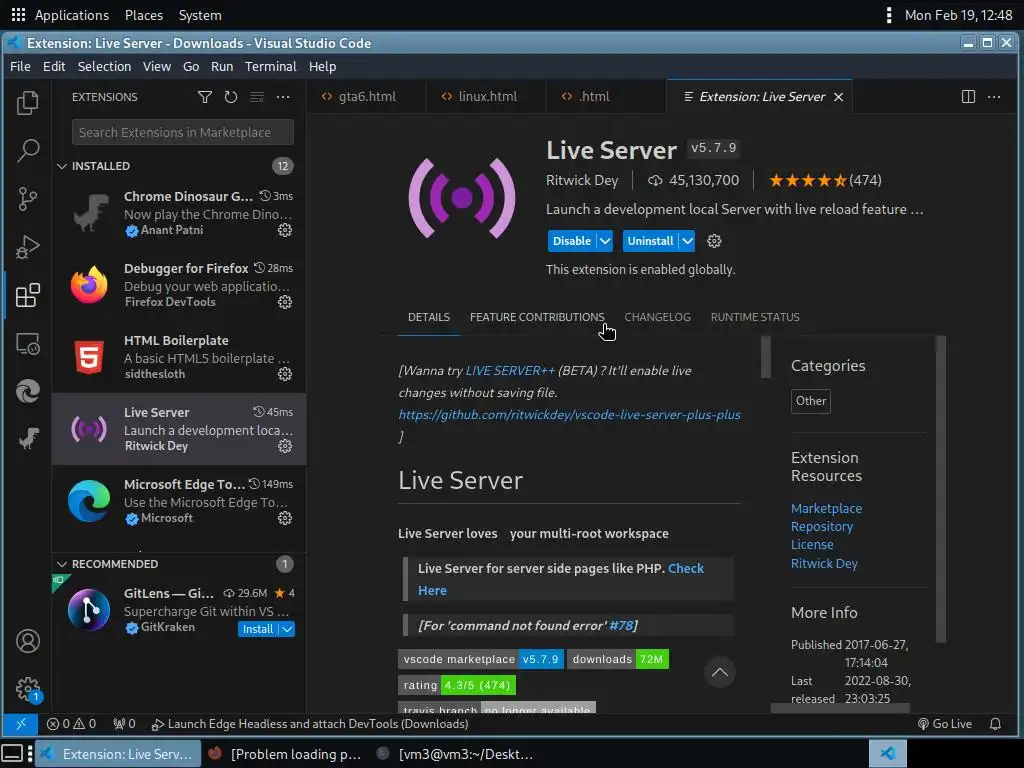Open GitLens Install dropdown arrow
1024x768 pixels.
287,629
